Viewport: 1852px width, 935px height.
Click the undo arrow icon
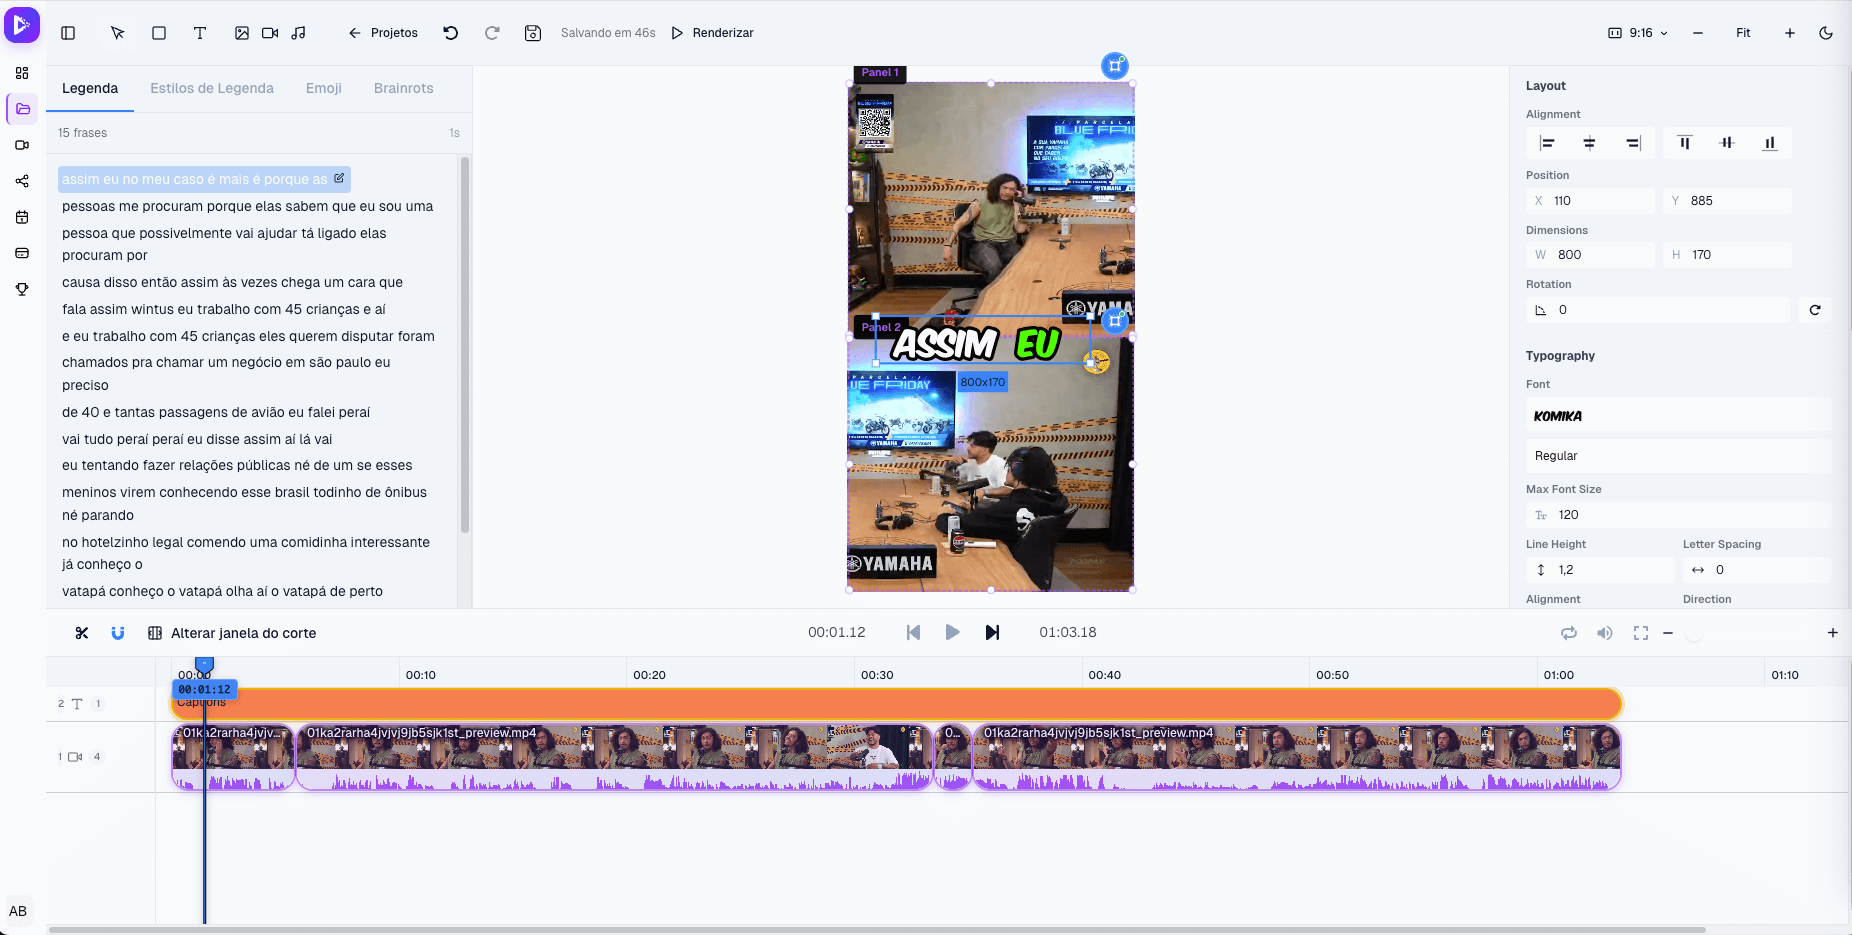[451, 33]
